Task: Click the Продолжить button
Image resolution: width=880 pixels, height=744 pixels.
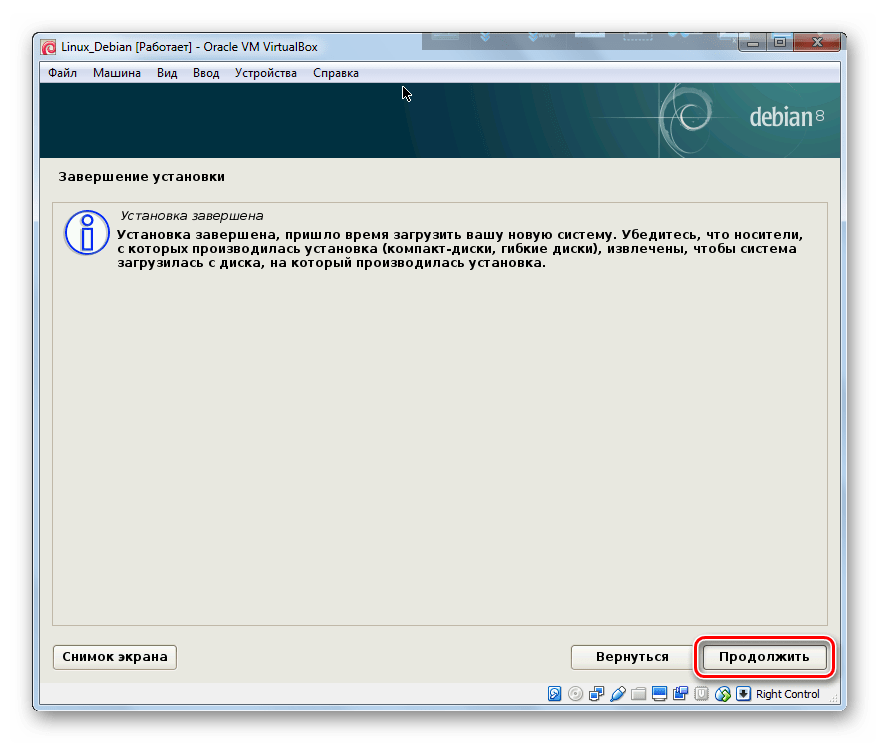Action: (764, 657)
